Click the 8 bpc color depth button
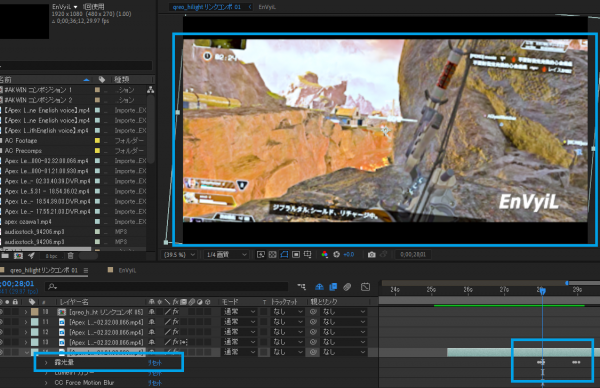The height and width of the screenshot is (388, 600). tap(51, 256)
